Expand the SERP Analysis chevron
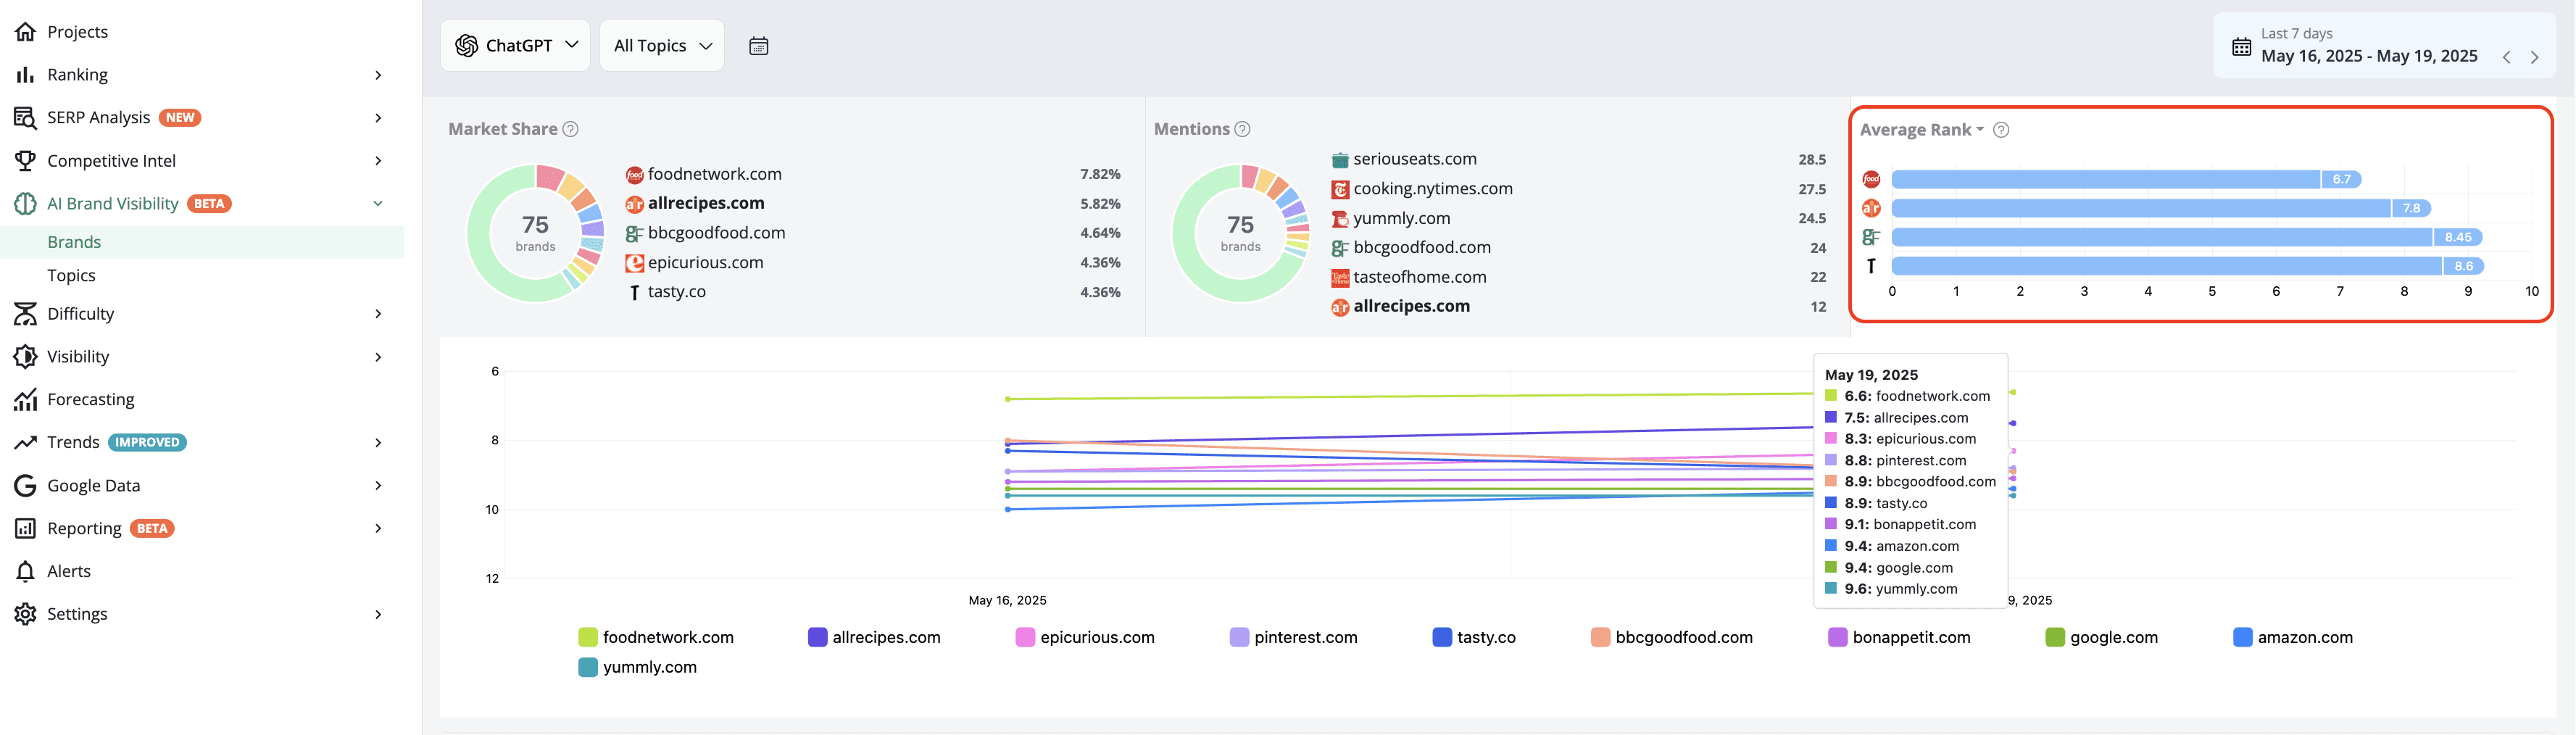The width and height of the screenshot is (2576, 735). tap(378, 118)
